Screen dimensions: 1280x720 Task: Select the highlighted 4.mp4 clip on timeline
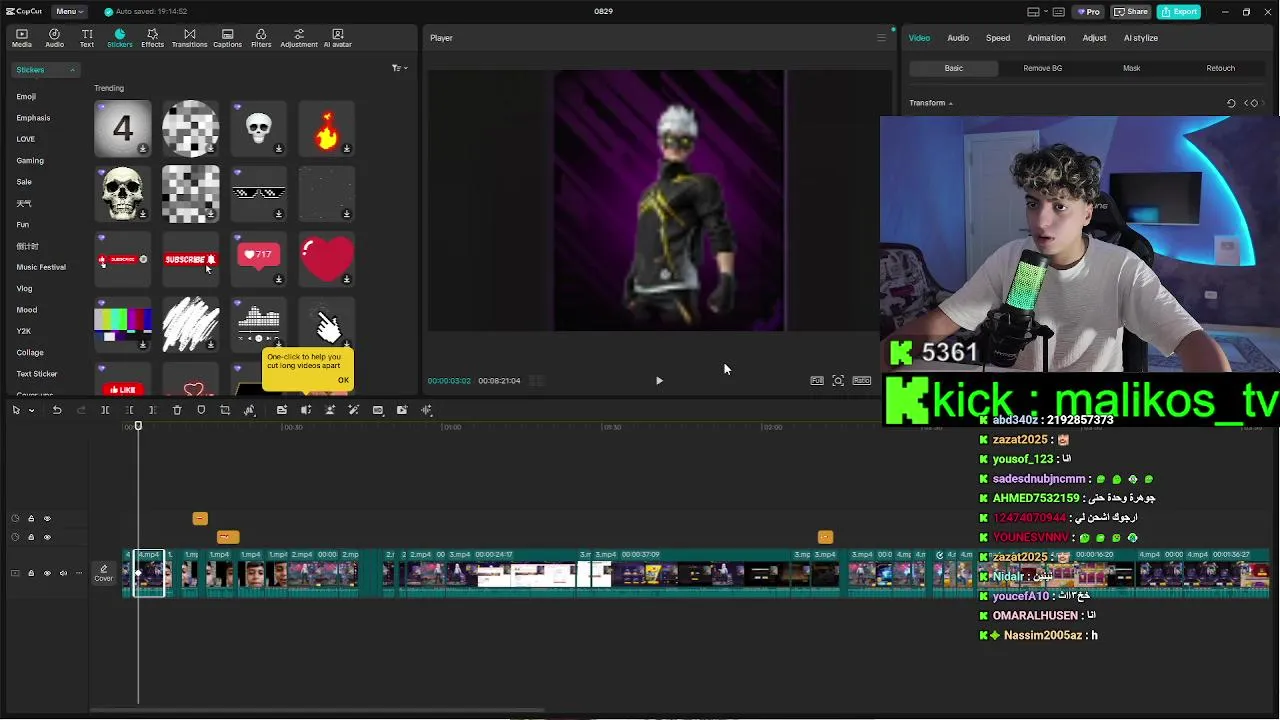click(149, 573)
